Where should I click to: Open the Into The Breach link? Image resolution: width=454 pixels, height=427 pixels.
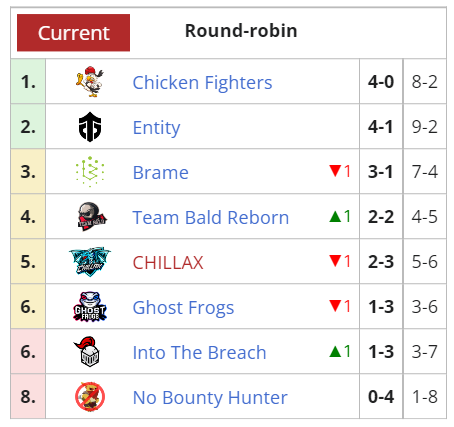pos(199,352)
